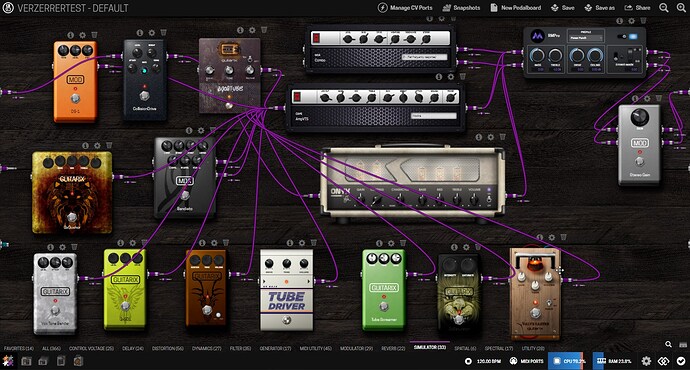
Task: Adjust the Onyx amp Volume knob
Action: [x=474, y=199]
